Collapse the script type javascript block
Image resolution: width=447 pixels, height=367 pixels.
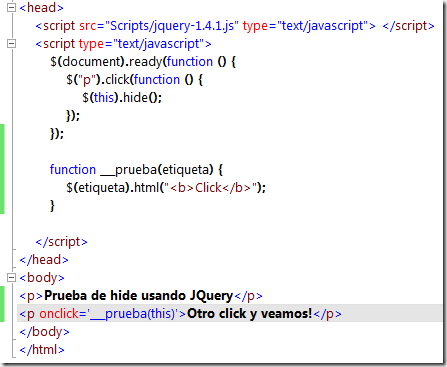pyautogui.click(x=11, y=43)
